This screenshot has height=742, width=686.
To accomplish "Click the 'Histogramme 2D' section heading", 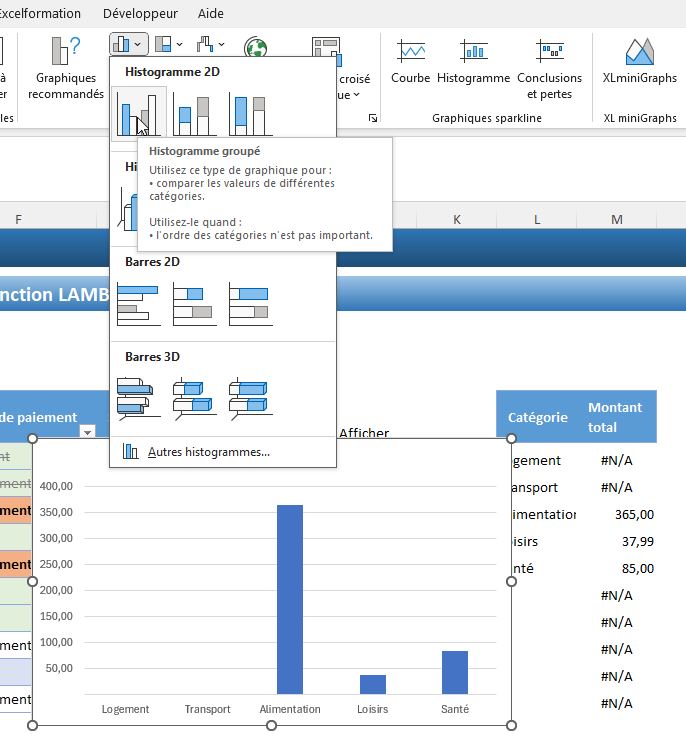I will 172,72.
